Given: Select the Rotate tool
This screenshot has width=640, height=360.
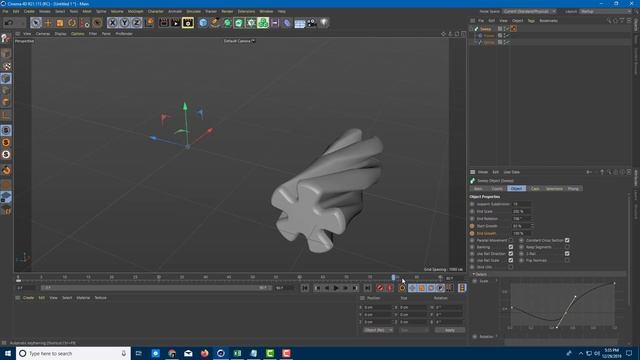Looking at the screenshot, I should pos(72,23).
